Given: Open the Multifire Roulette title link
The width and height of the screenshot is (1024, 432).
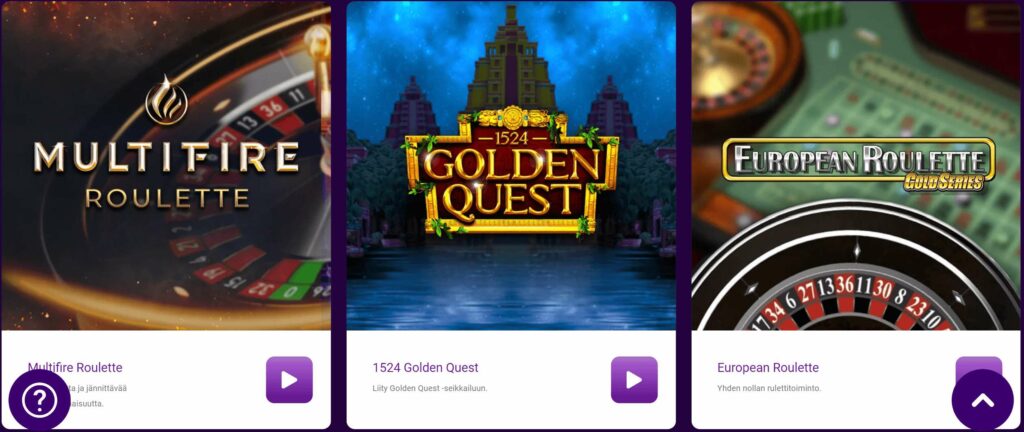Looking at the screenshot, I should tap(75, 367).
